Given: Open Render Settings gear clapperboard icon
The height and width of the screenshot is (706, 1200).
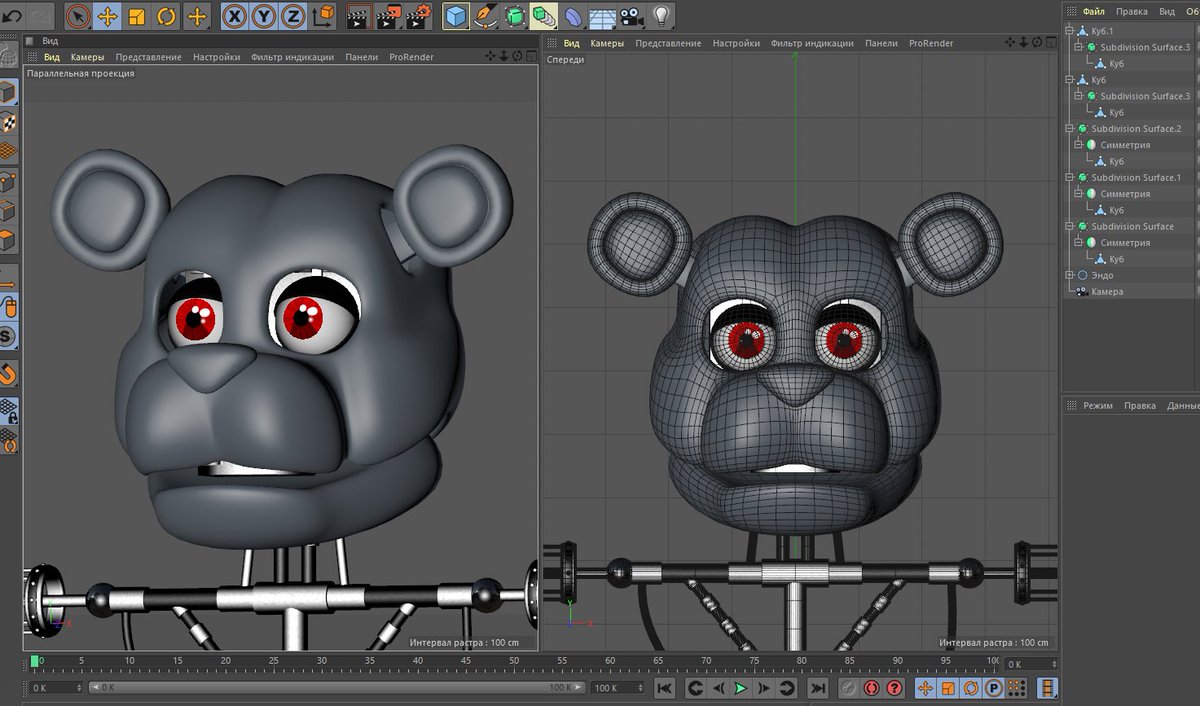Looking at the screenshot, I should [x=419, y=16].
